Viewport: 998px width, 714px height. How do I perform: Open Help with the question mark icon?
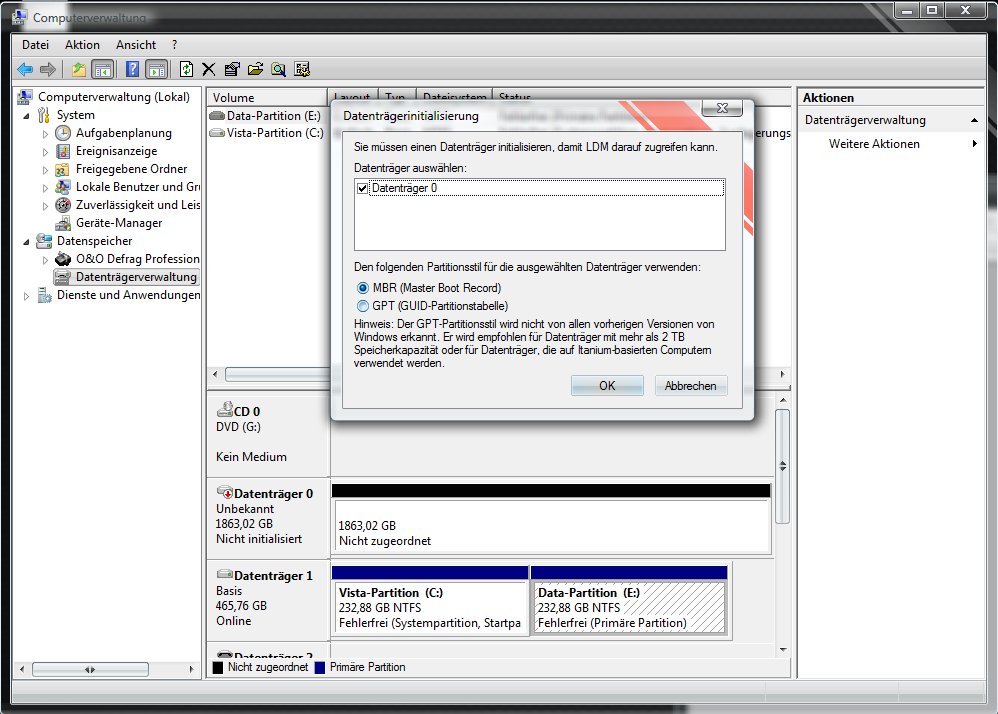pyautogui.click(x=132, y=69)
